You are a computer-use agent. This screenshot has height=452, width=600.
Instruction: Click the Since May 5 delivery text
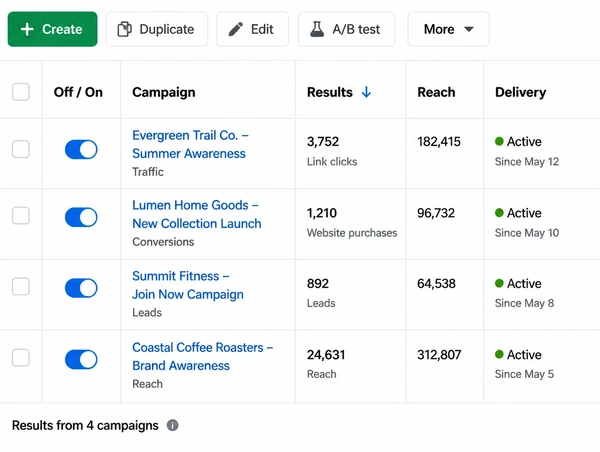click(x=524, y=374)
